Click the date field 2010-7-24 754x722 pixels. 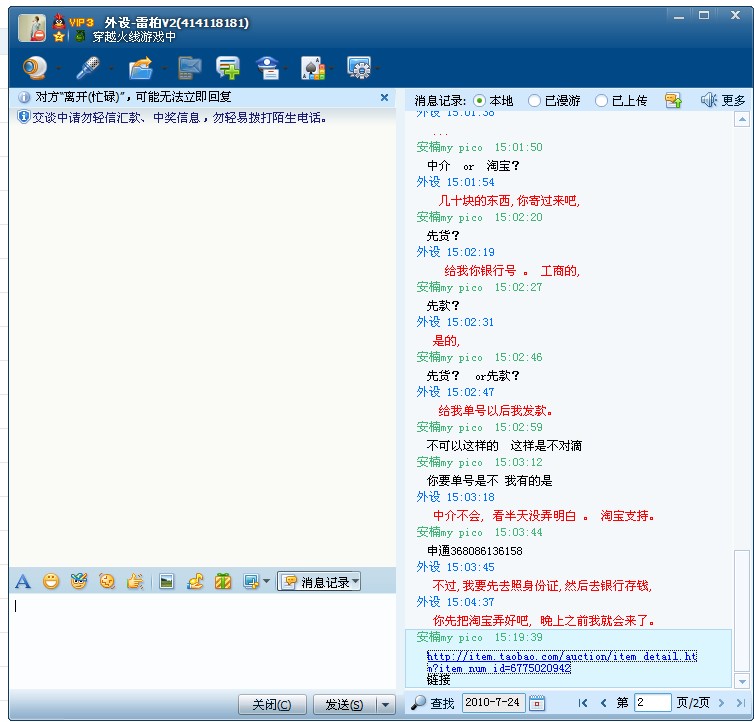493,703
